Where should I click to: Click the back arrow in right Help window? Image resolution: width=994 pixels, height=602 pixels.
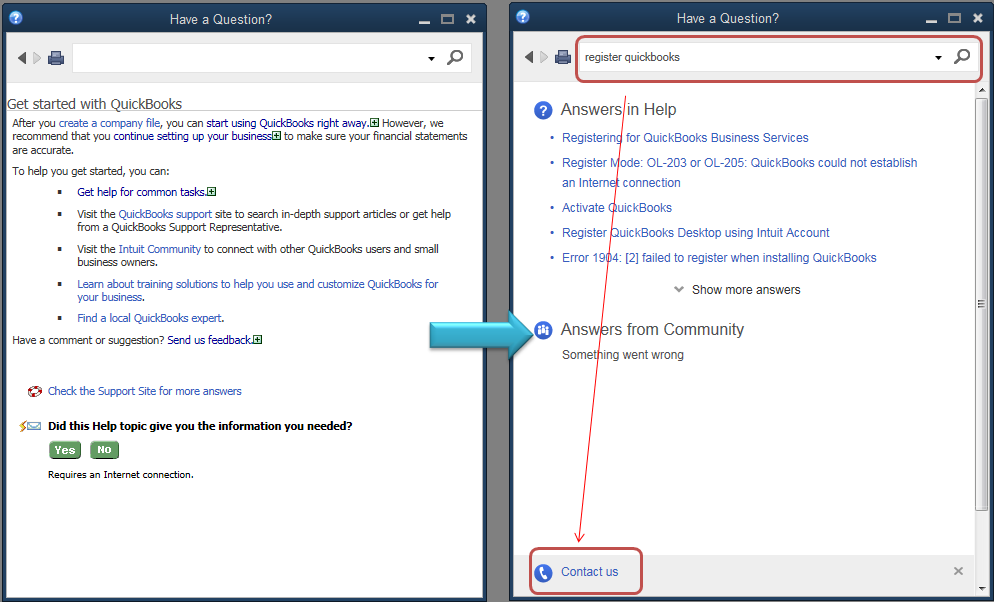pyautogui.click(x=529, y=57)
